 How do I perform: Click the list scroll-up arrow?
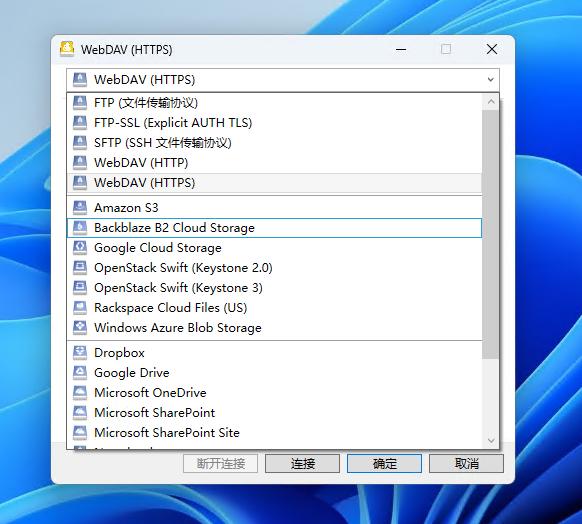point(491,101)
